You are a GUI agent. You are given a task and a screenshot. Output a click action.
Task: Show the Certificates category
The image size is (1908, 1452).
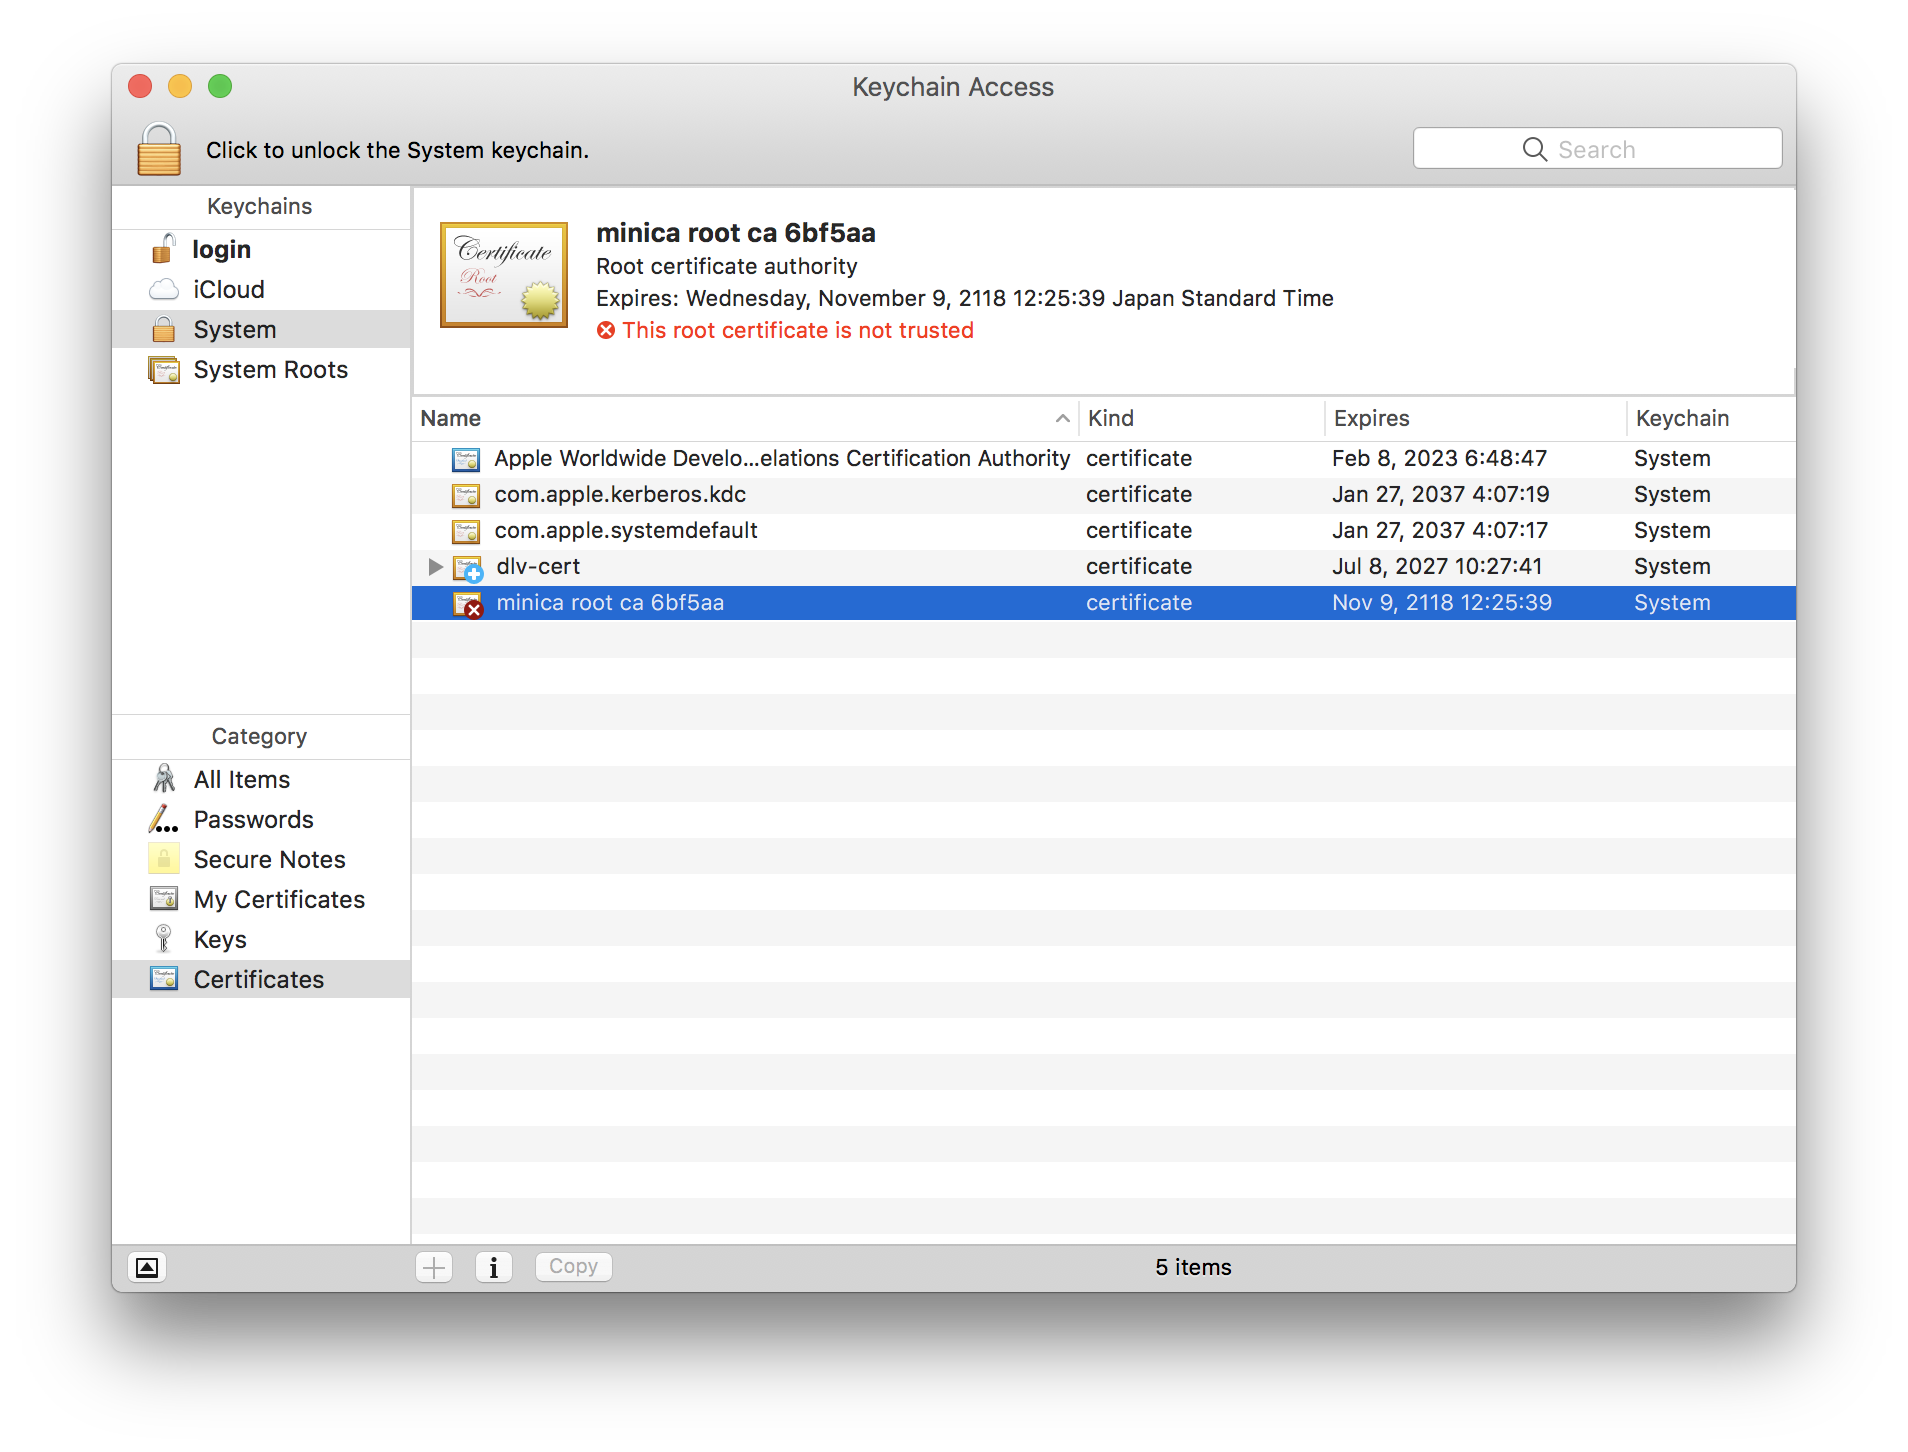(261, 979)
